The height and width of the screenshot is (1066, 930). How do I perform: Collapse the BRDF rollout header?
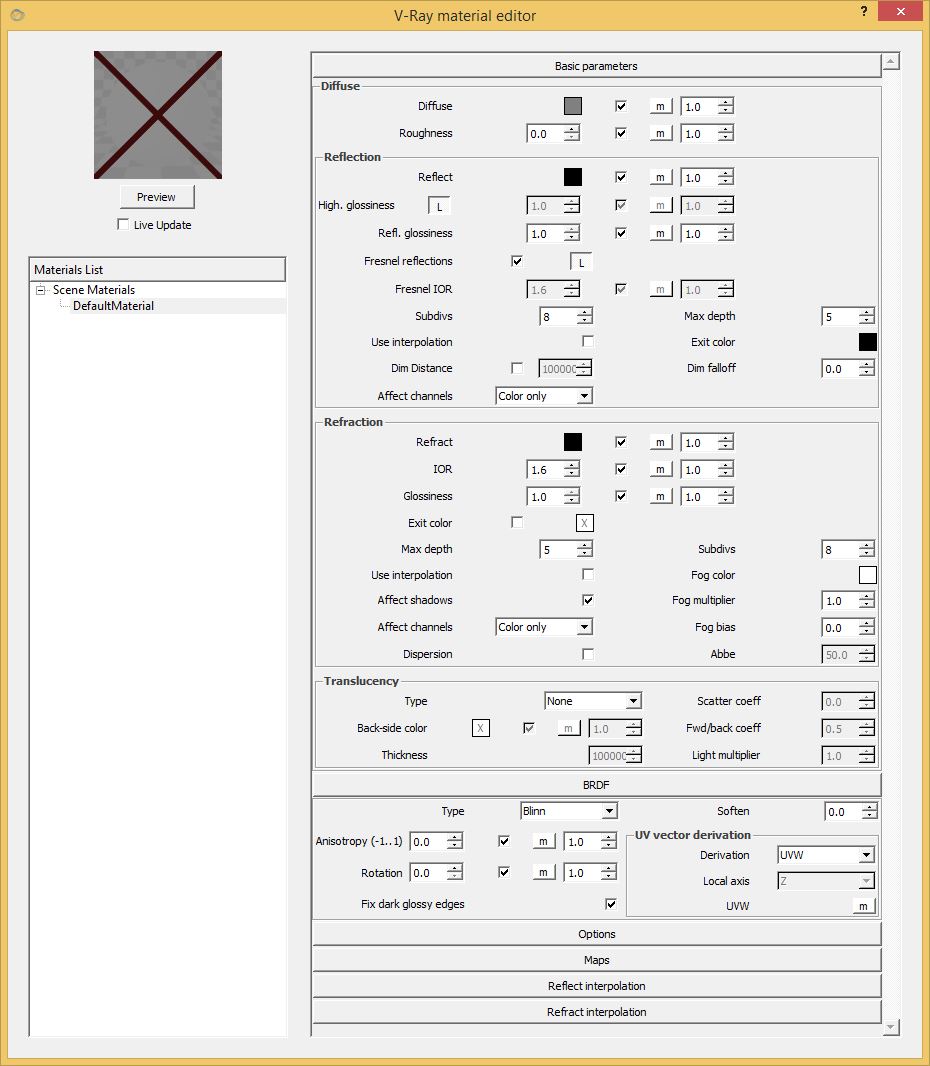click(x=596, y=785)
